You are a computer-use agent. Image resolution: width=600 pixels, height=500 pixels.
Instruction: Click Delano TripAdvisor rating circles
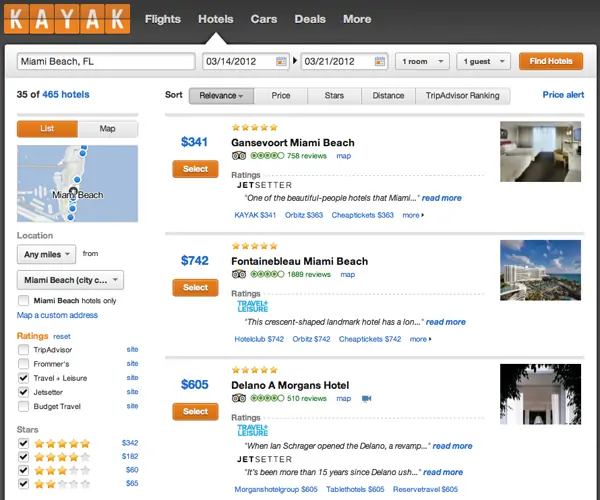[x=267, y=398]
